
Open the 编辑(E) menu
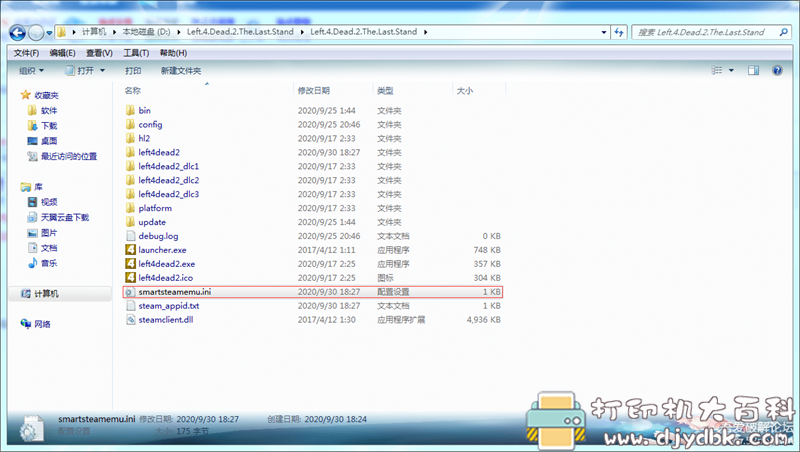coord(62,53)
